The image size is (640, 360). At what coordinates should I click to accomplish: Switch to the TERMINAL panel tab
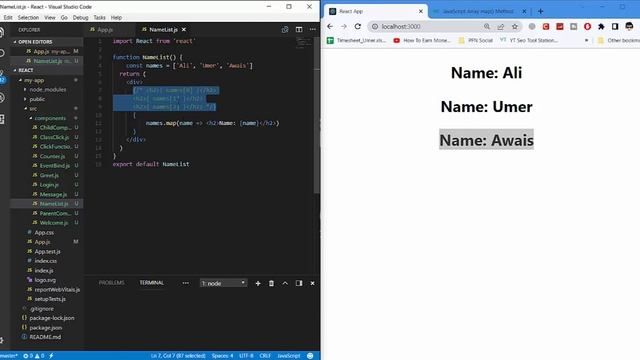pos(151,282)
